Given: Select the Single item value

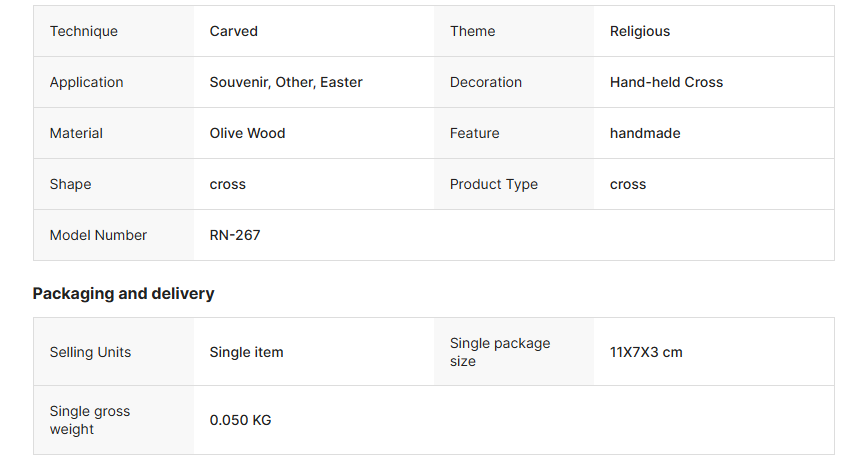Looking at the screenshot, I should click(246, 352).
